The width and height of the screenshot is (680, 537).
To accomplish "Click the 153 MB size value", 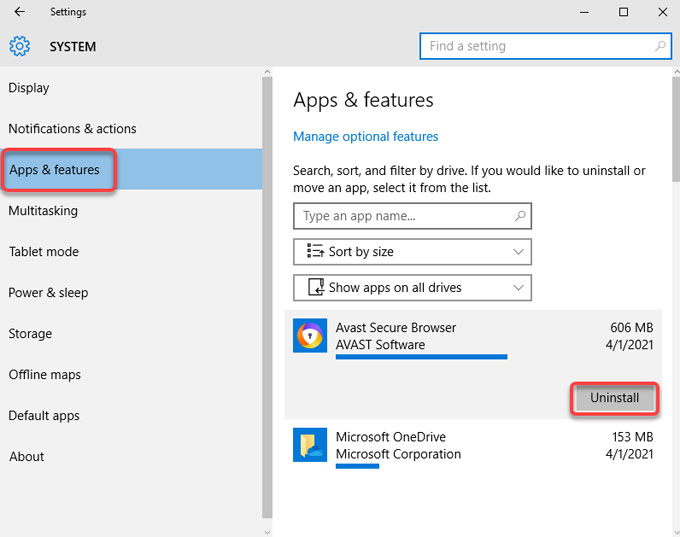I will pos(632,437).
